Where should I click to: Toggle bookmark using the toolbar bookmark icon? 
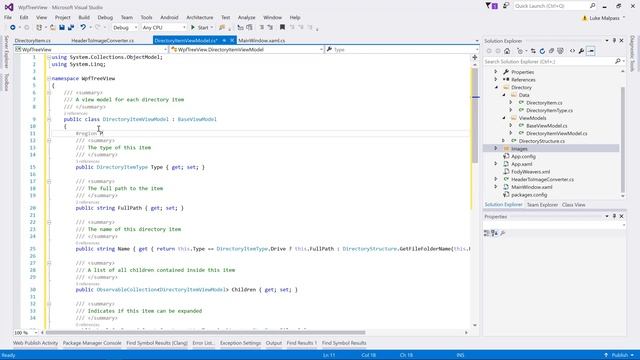coord(282,27)
